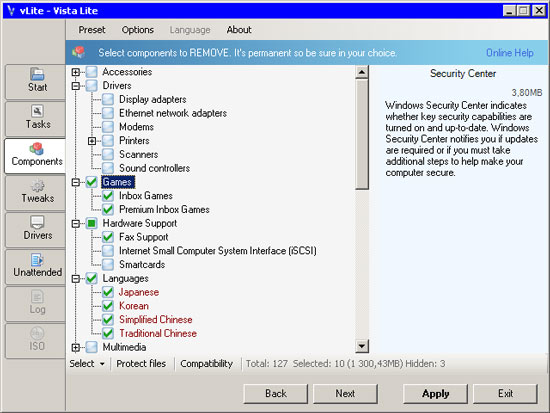Click the scrollbar down arrow
Screen dimensions: 550x413
coord(362,347)
